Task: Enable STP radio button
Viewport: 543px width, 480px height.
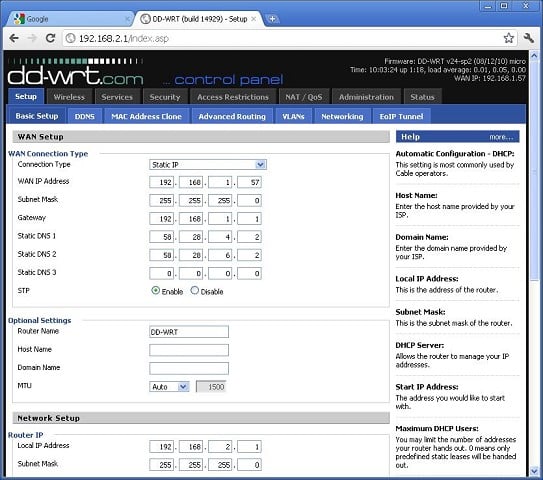Action: [155, 291]
